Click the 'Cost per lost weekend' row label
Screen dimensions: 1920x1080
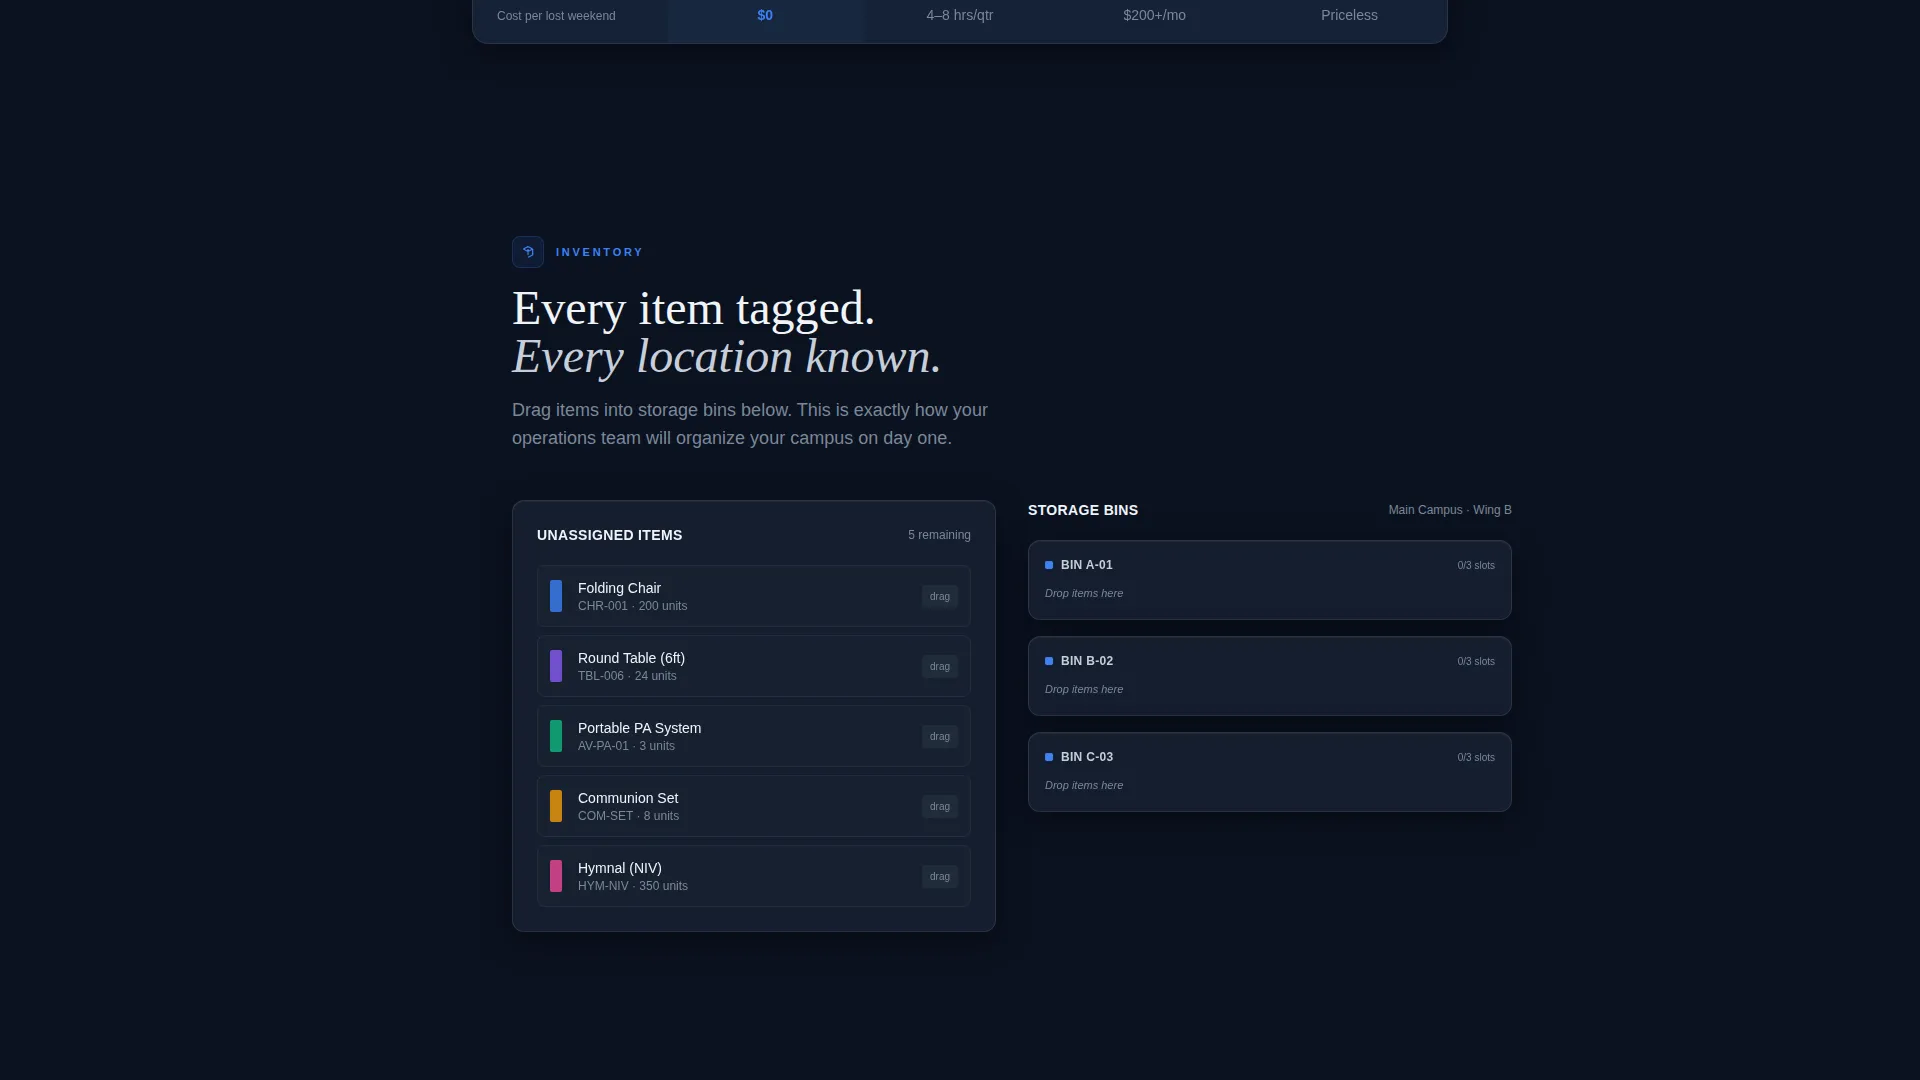coord(556,16)
